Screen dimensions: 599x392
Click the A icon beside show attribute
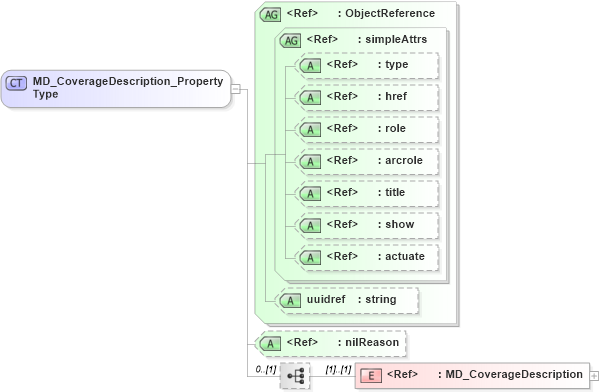310,226
